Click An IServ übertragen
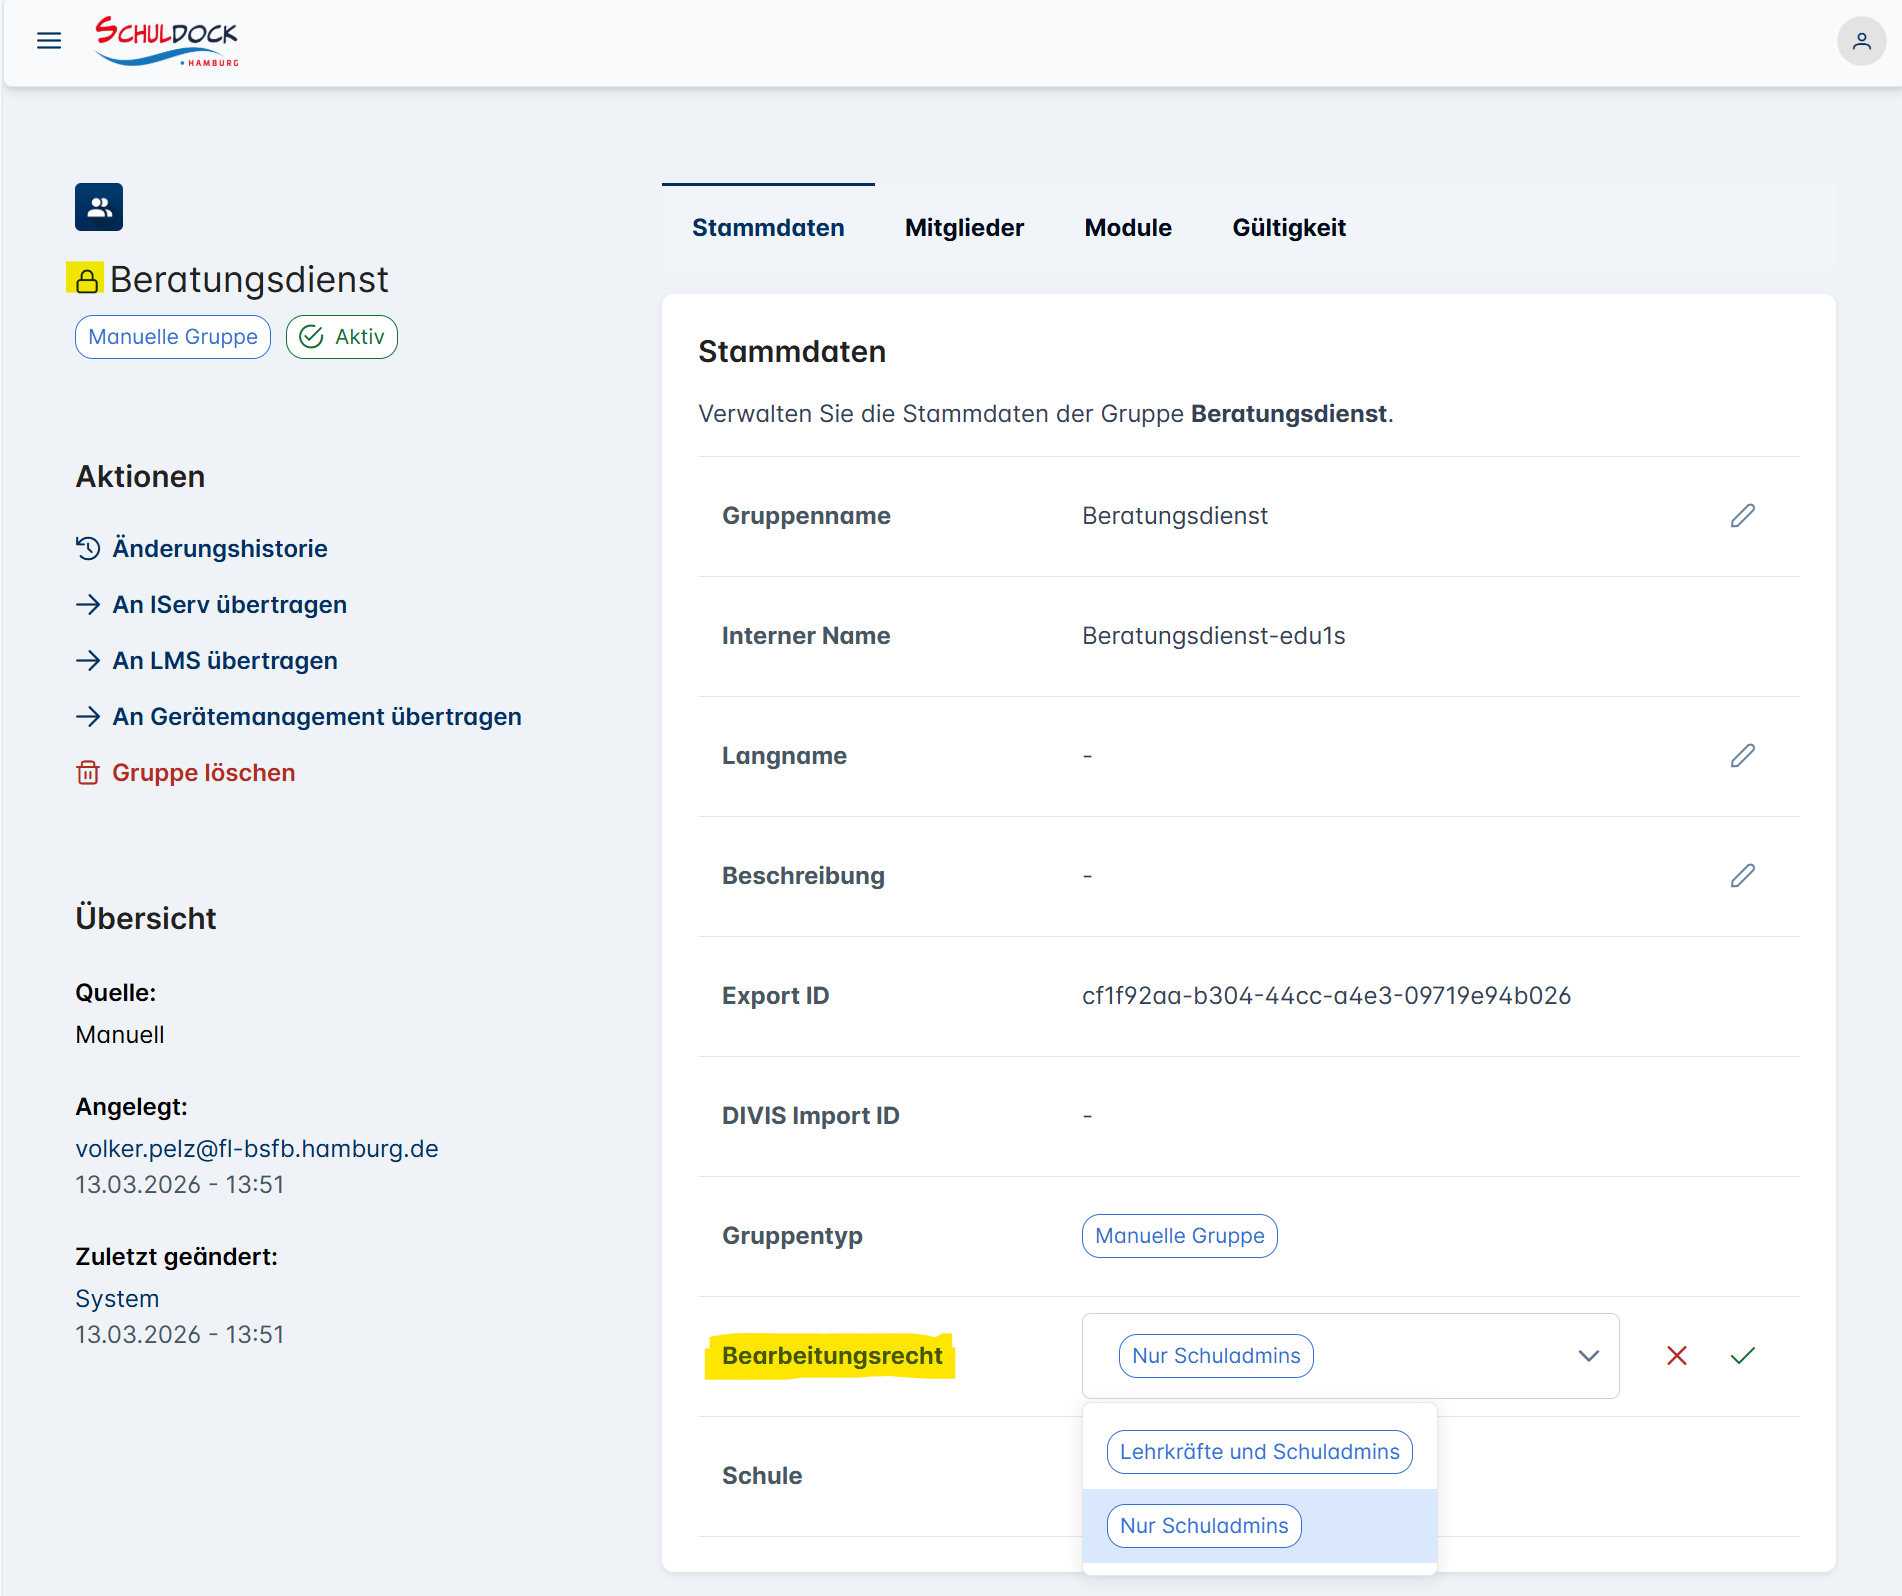 click(x=229, y=605)
